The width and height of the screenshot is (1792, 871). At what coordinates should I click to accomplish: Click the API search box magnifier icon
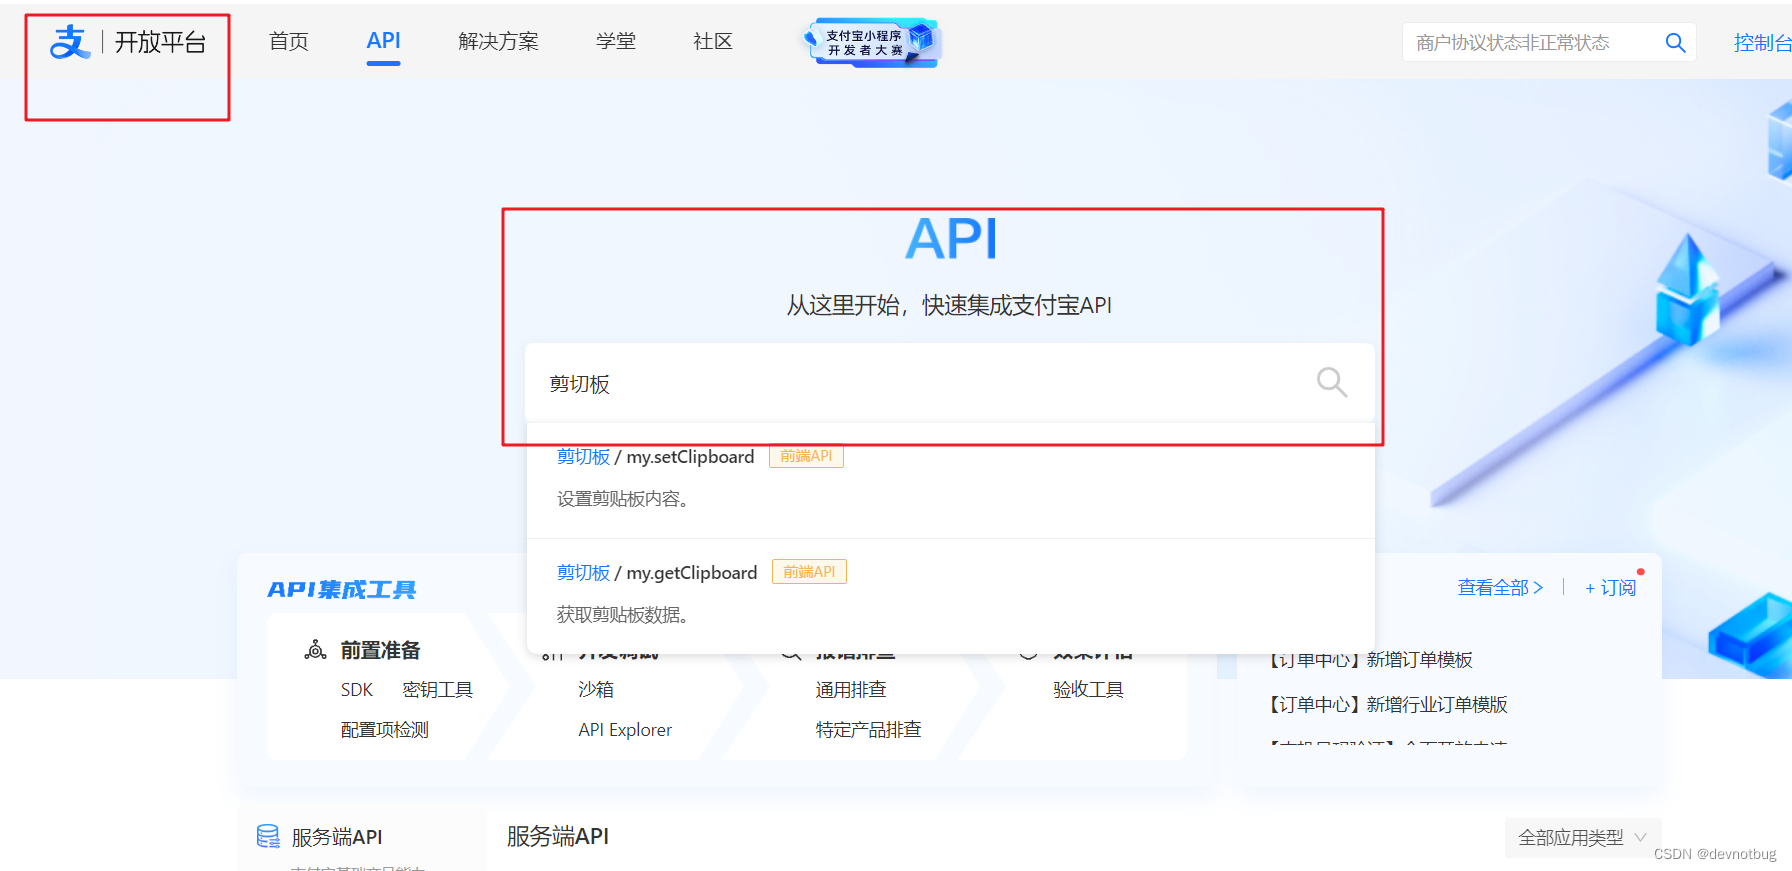[1331, 382]
